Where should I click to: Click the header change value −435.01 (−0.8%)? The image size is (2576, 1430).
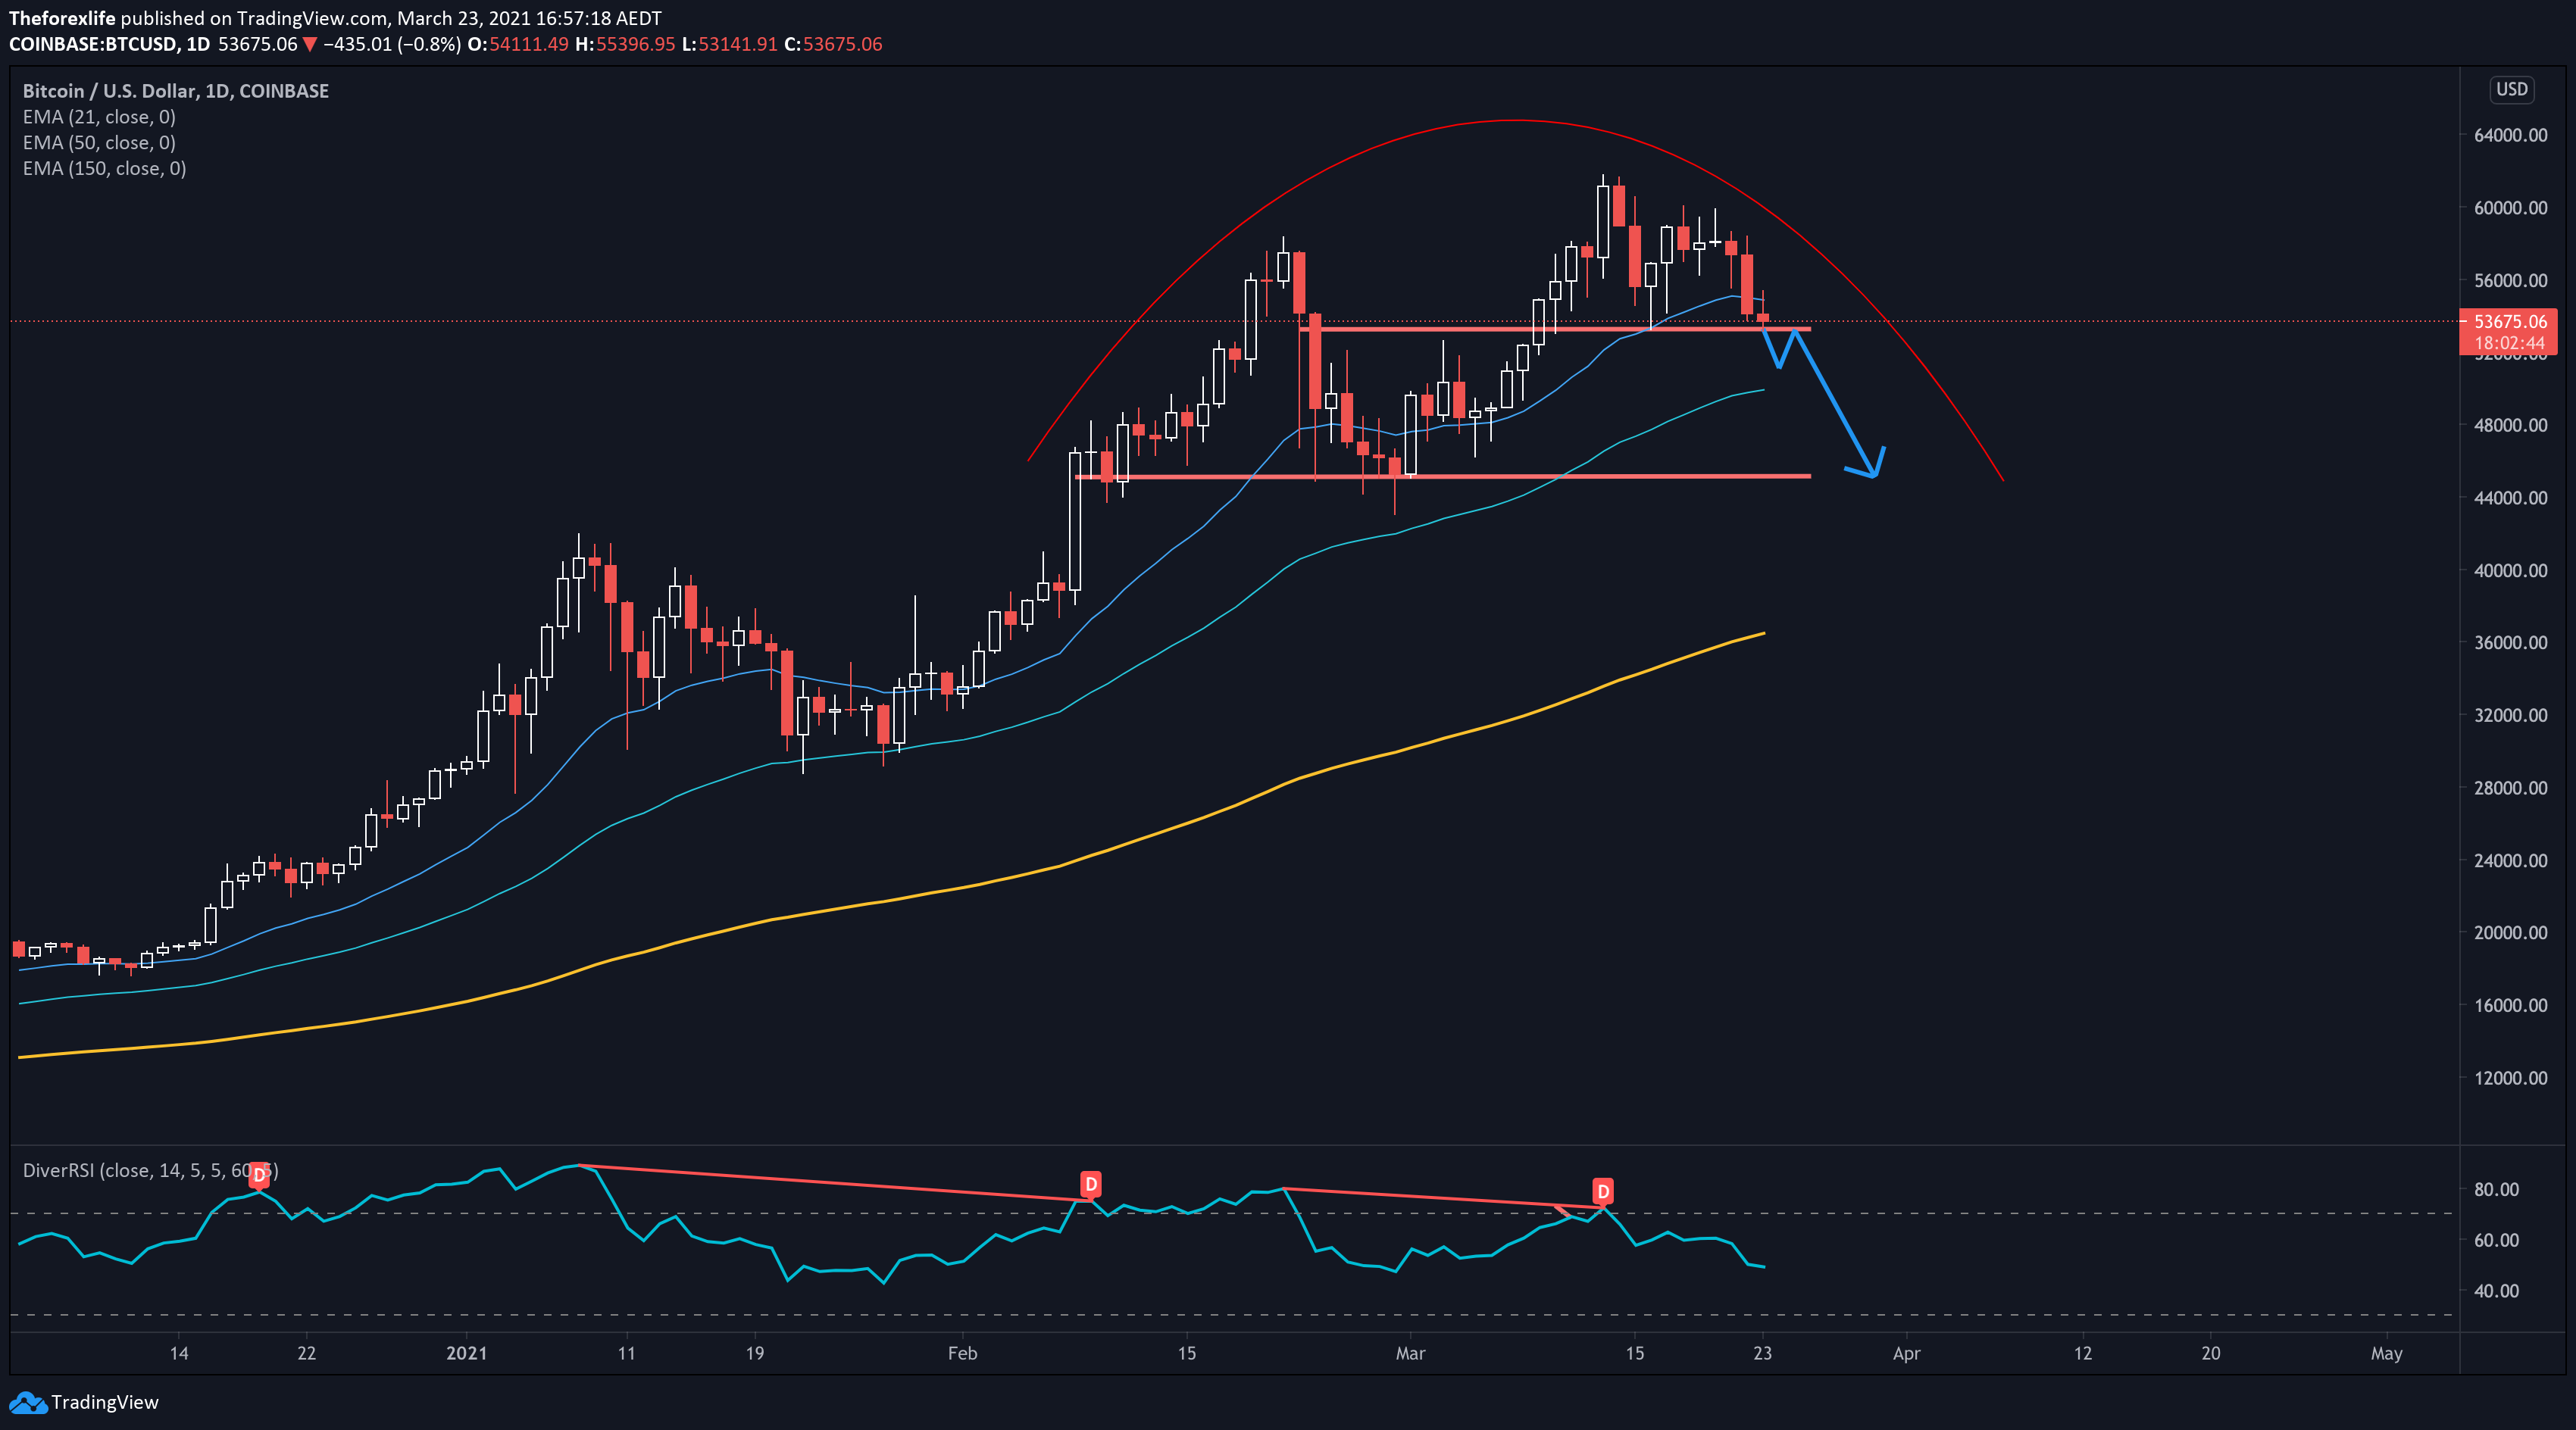click(x=392, y=44)
